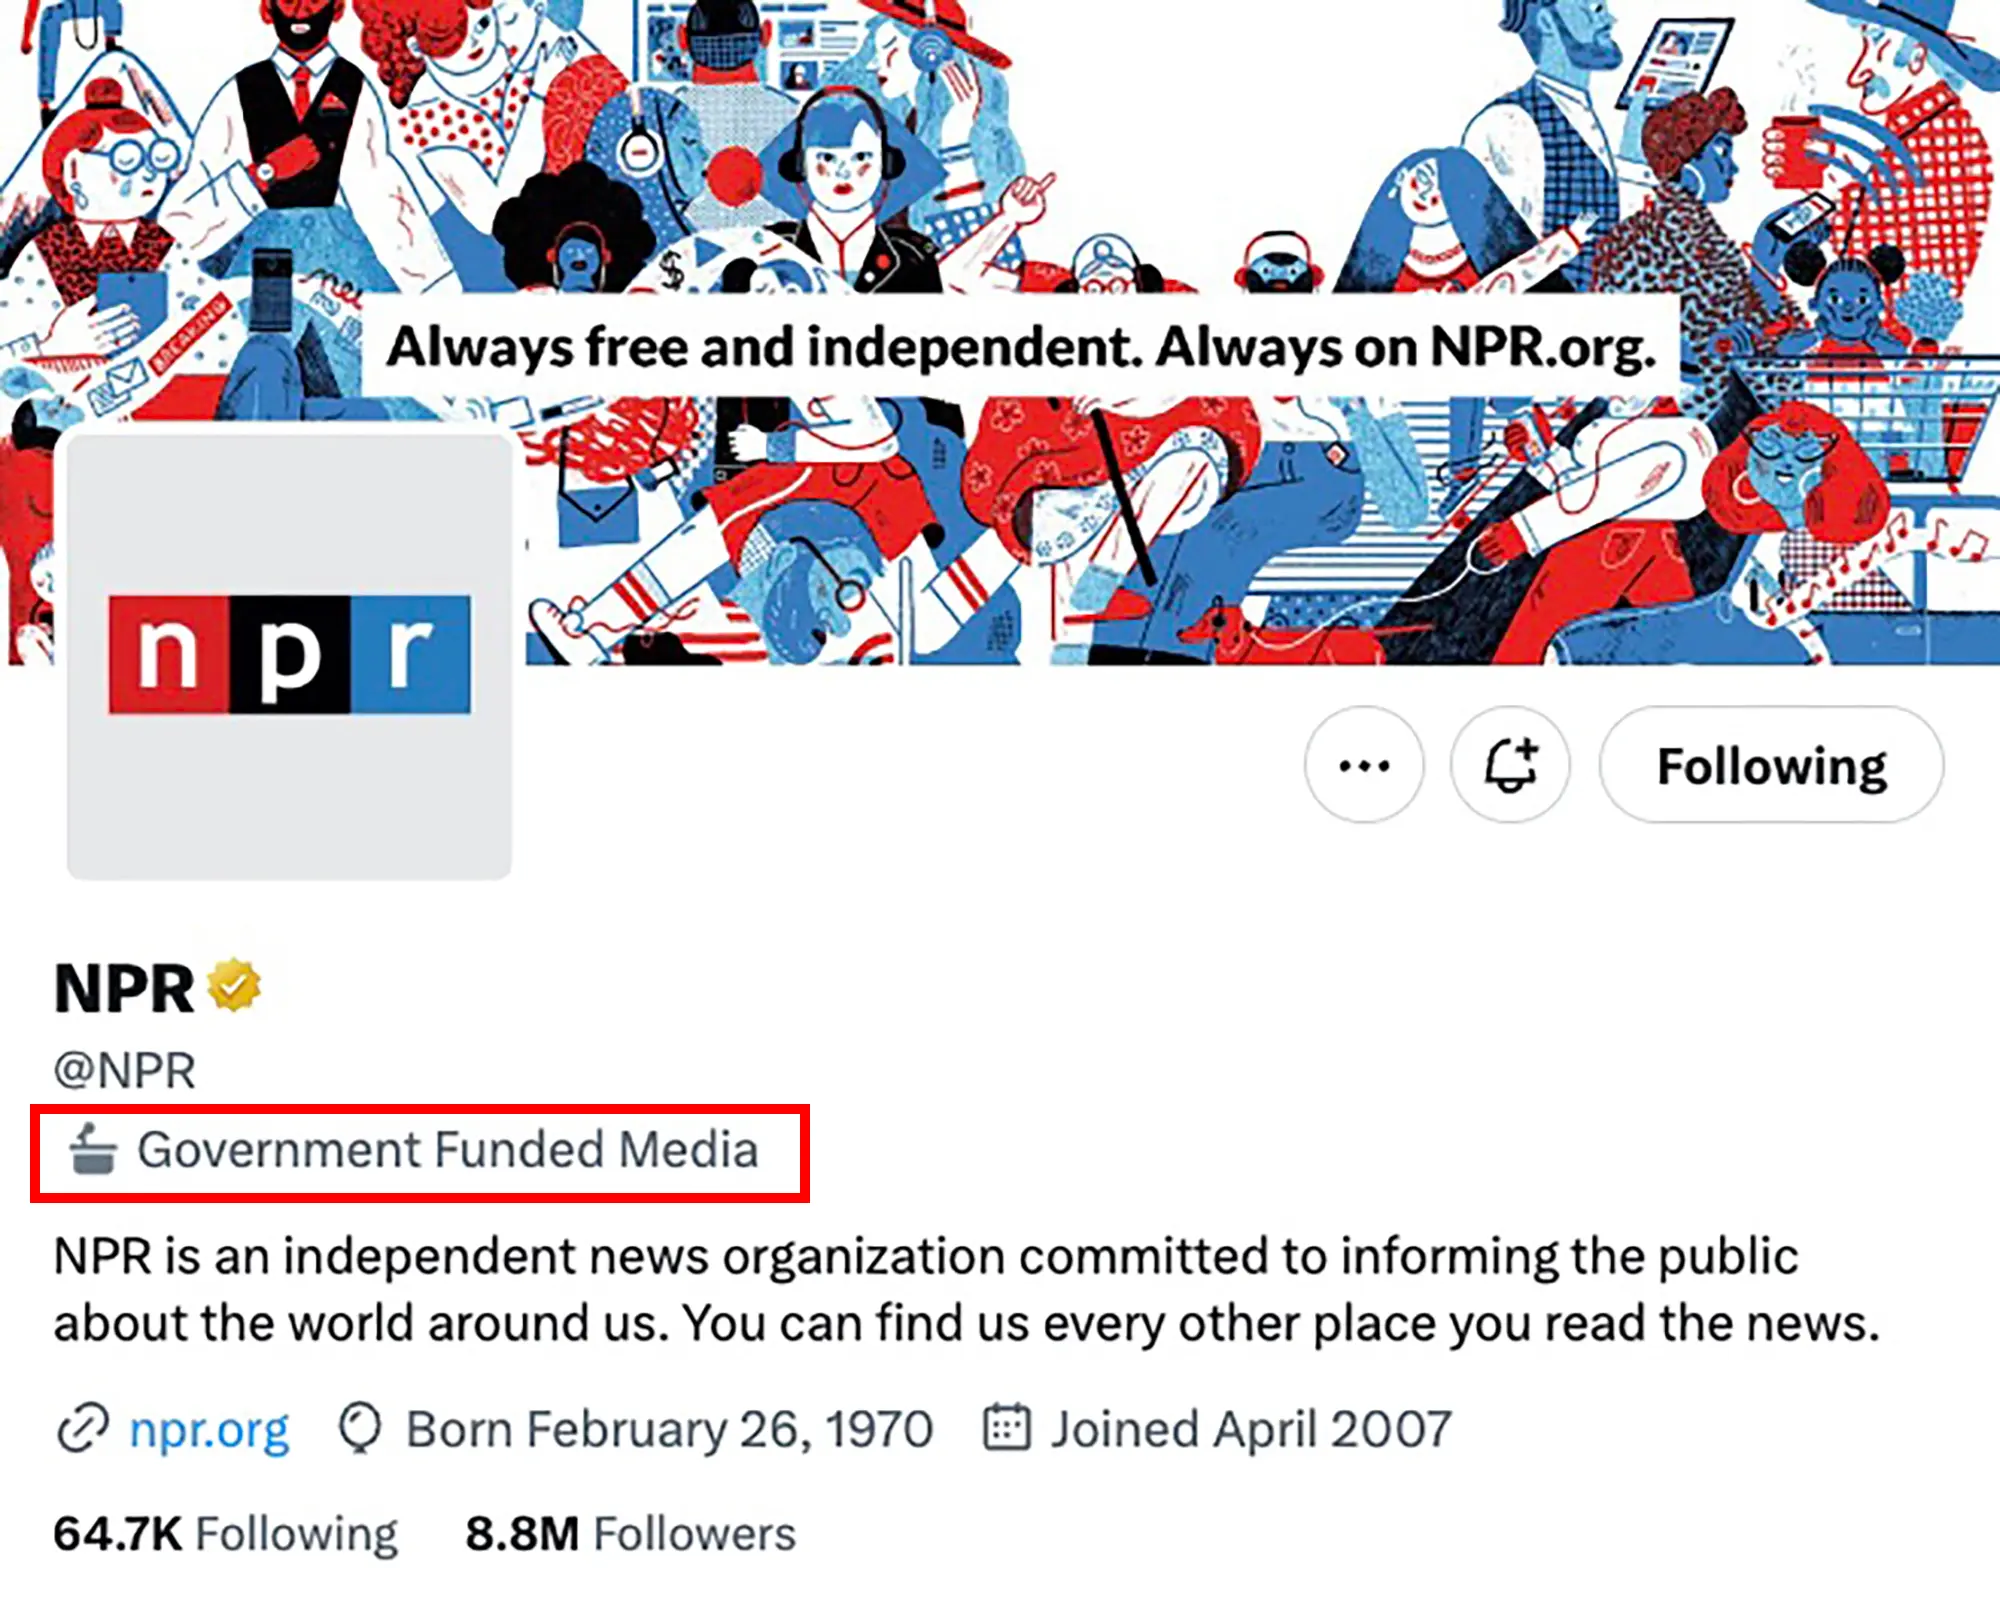The image size is (2000, 1599).
Task: Open the three-dot more options menu
Action: coord(1364,766)
